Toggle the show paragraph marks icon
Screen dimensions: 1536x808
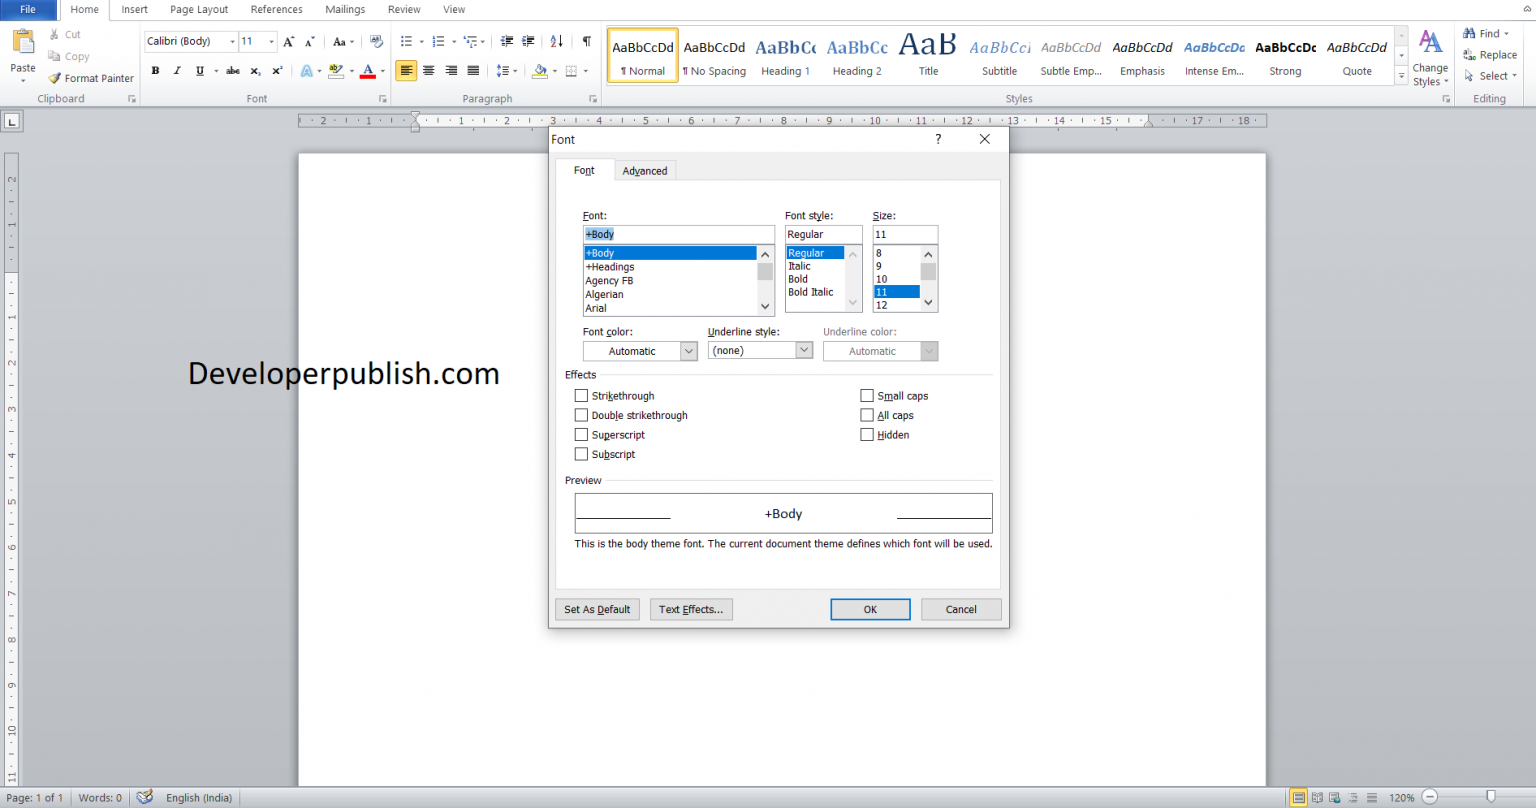tap(586, 41)
